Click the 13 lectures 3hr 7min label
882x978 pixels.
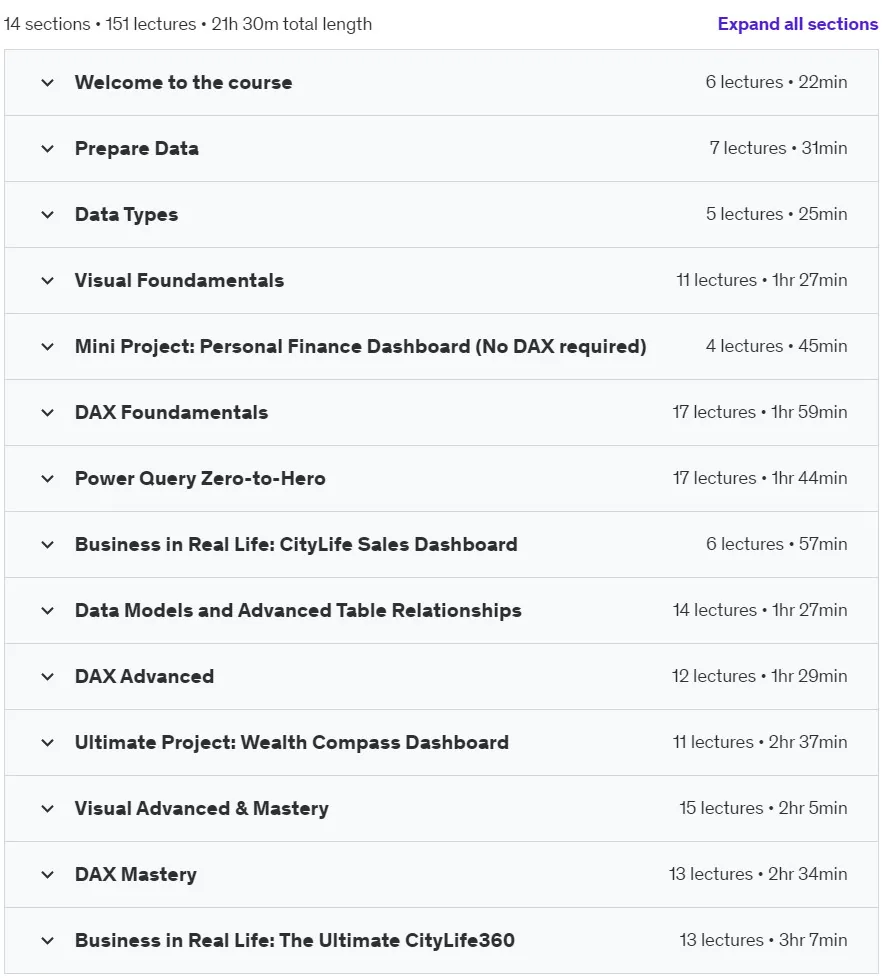click(x=763, y=940)
